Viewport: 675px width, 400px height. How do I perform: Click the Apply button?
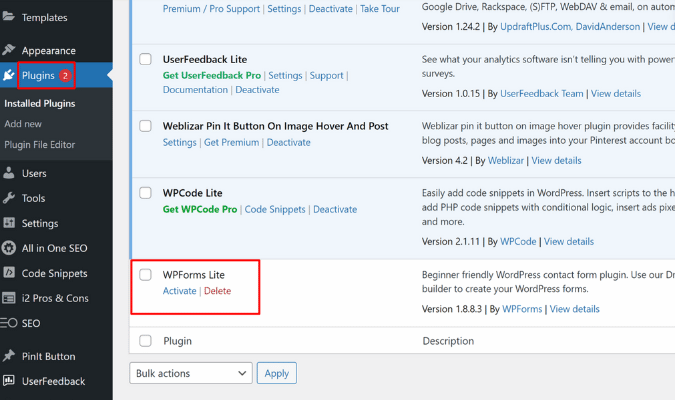tap(277, 373)
